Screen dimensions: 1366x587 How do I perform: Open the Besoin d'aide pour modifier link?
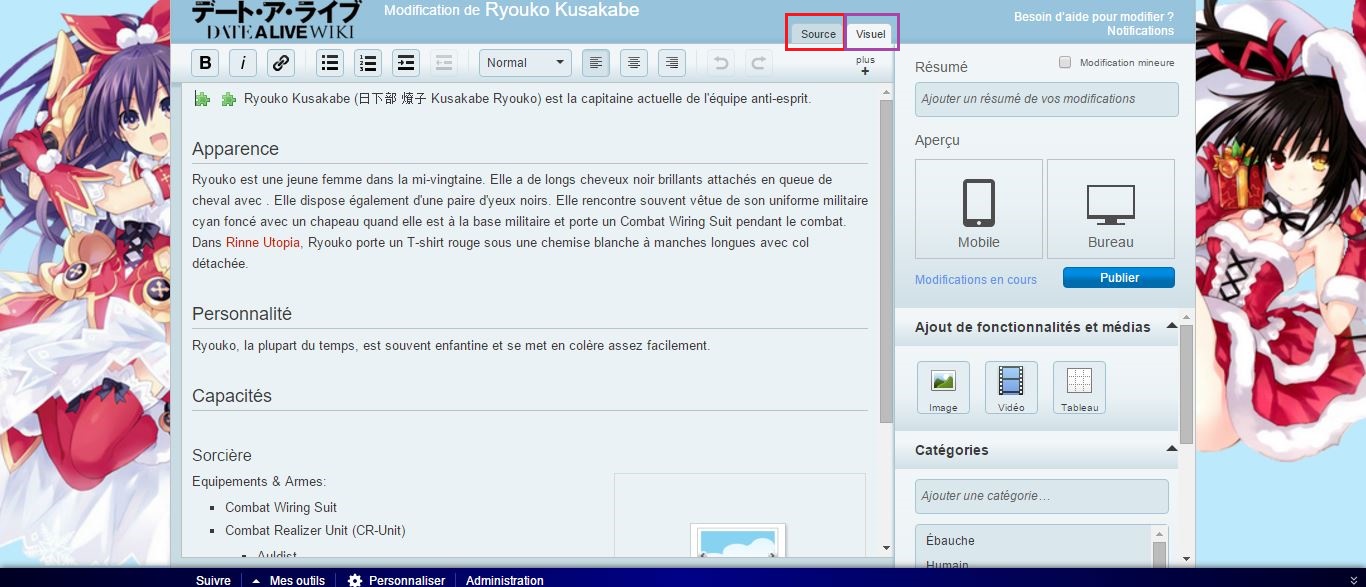pos(1094,17)
